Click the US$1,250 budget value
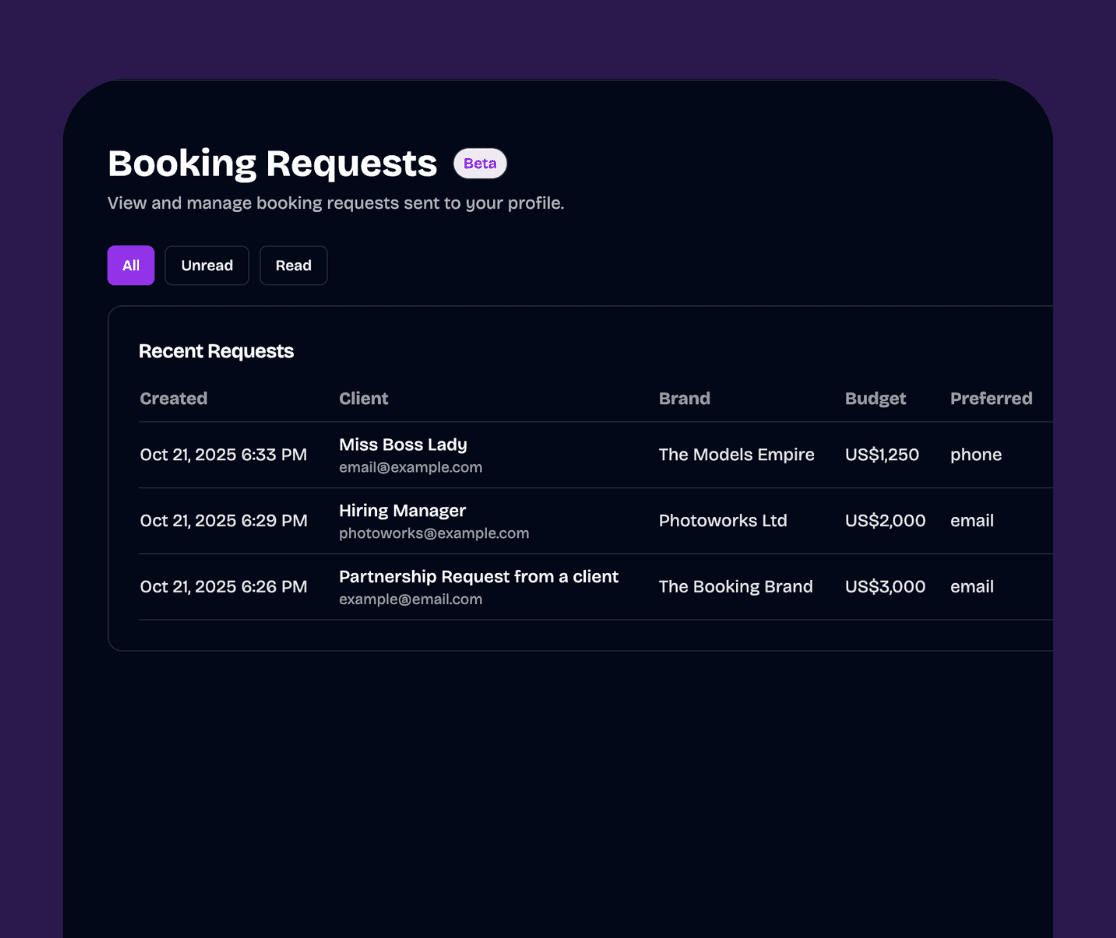The height and width of the screenshot is (938, 1116). pyautogui.click(x=882, y=455)
